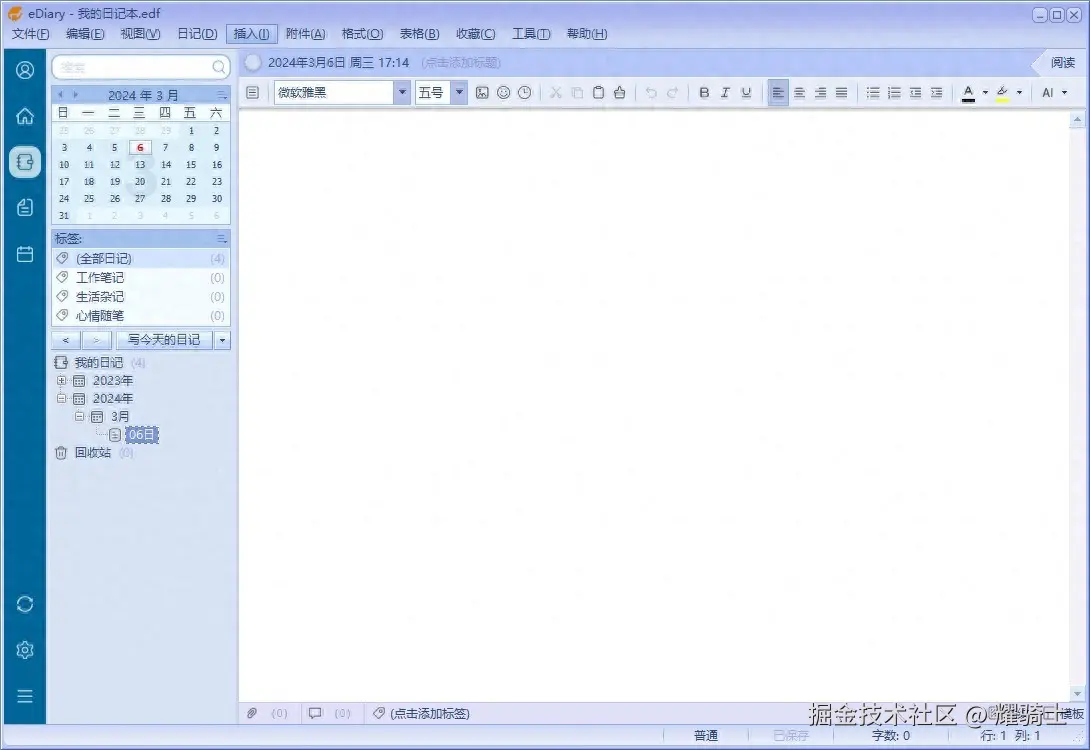Open the AI dropdown
Viewport: 1090px width, 750px height.
pos(1055,92)
